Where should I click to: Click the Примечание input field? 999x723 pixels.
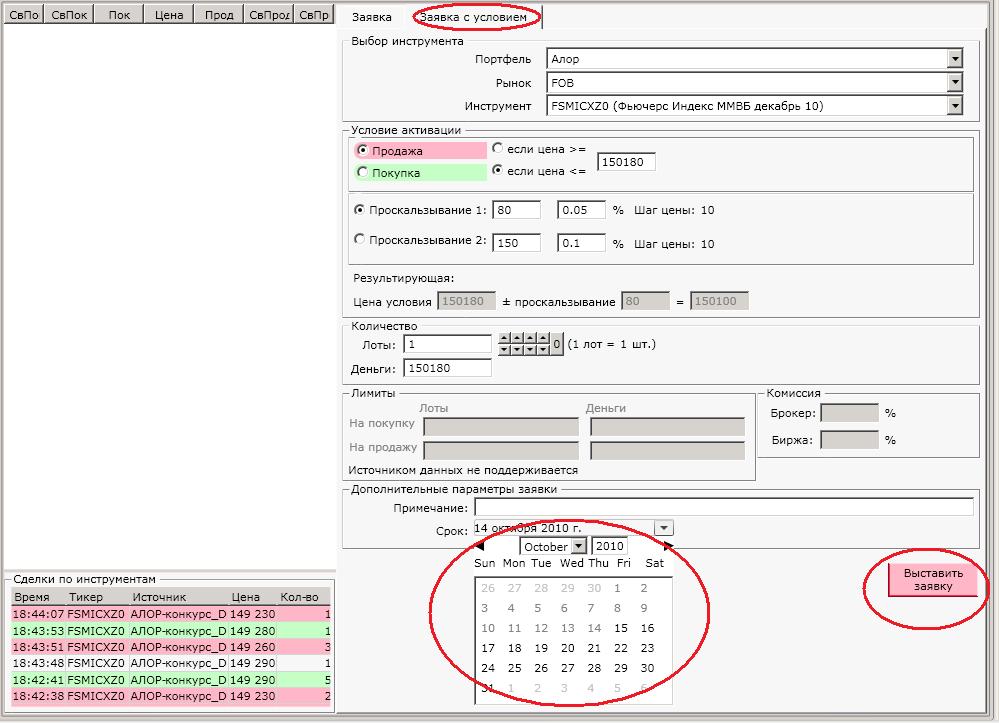point(723,508)
